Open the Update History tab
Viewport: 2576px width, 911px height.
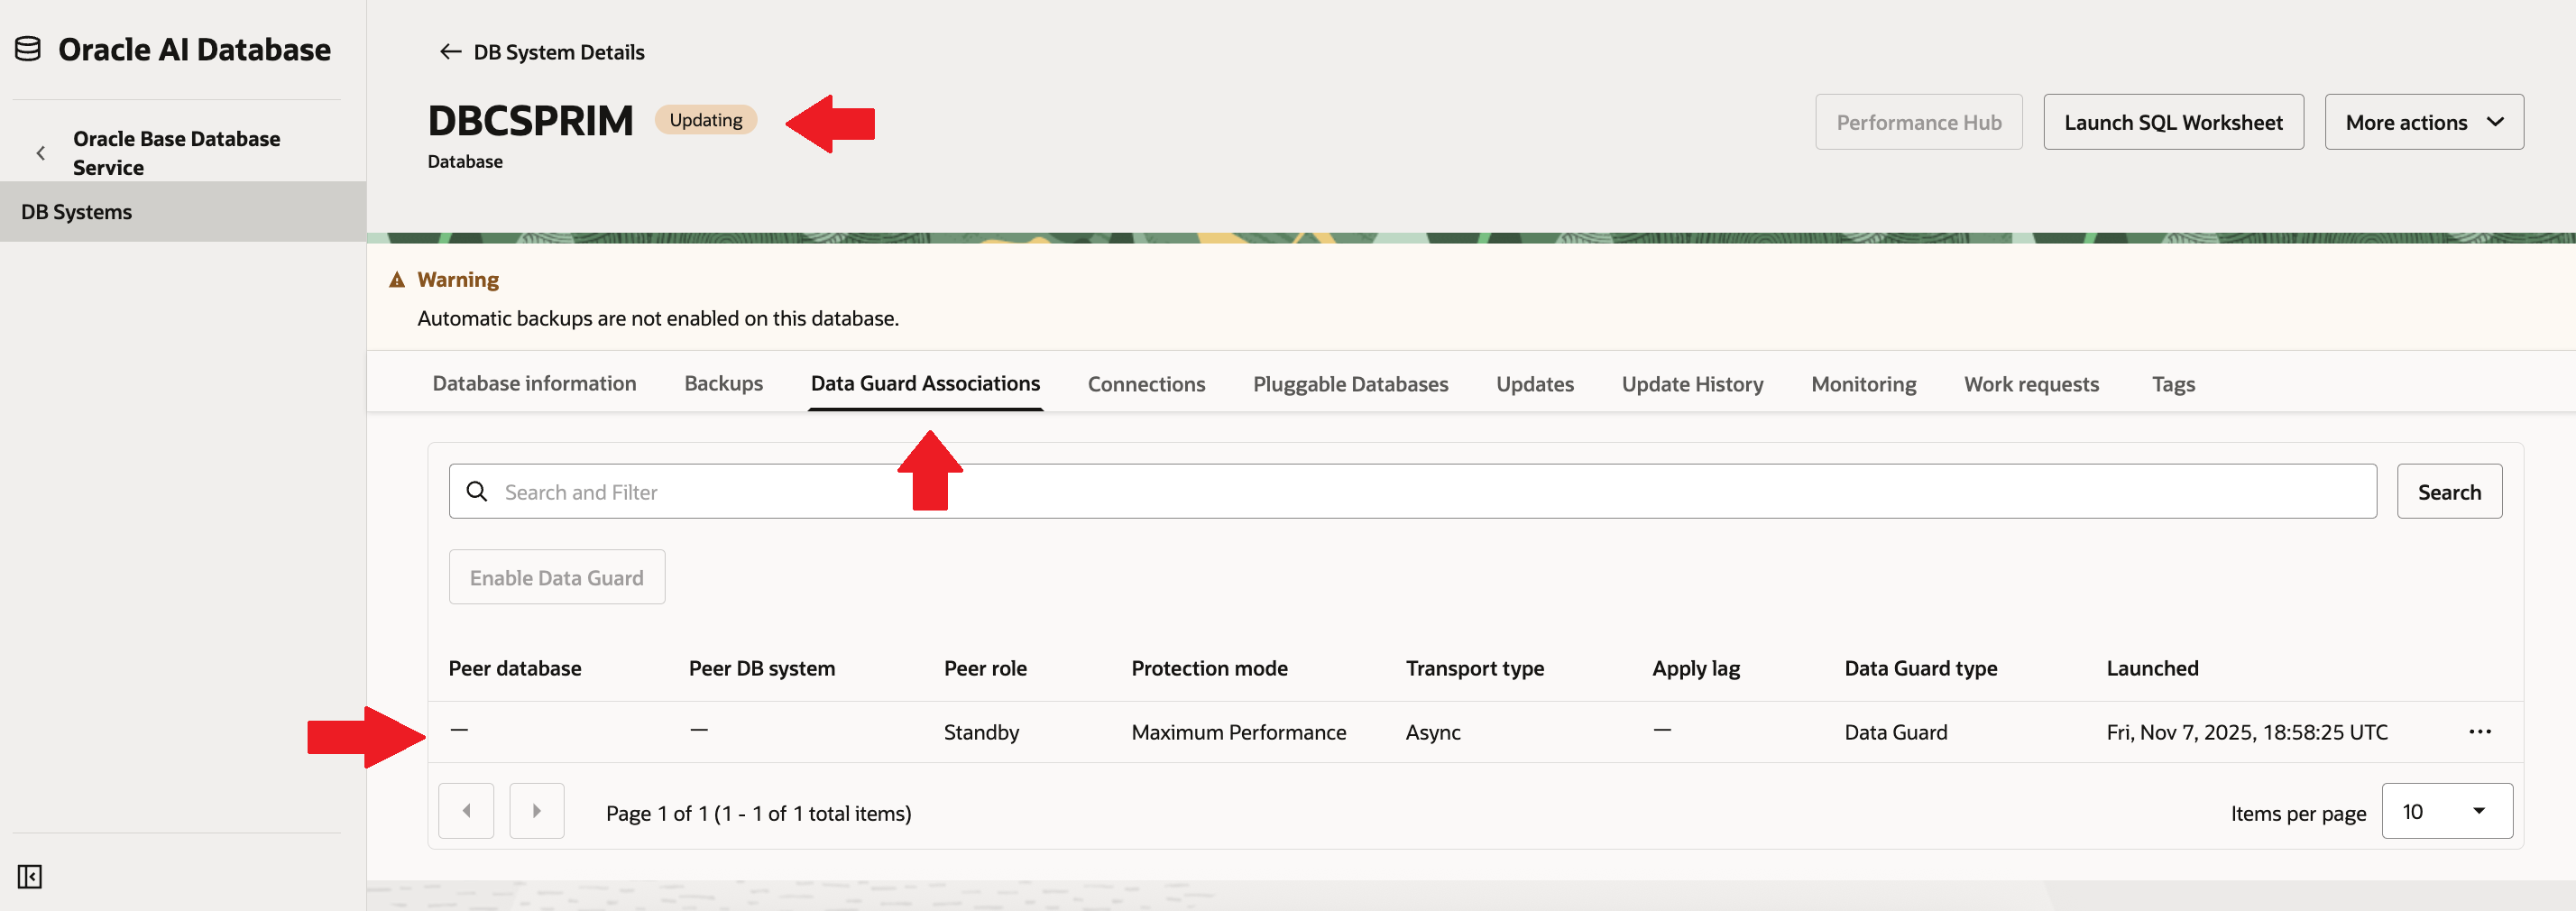[x=1692, y=384]
